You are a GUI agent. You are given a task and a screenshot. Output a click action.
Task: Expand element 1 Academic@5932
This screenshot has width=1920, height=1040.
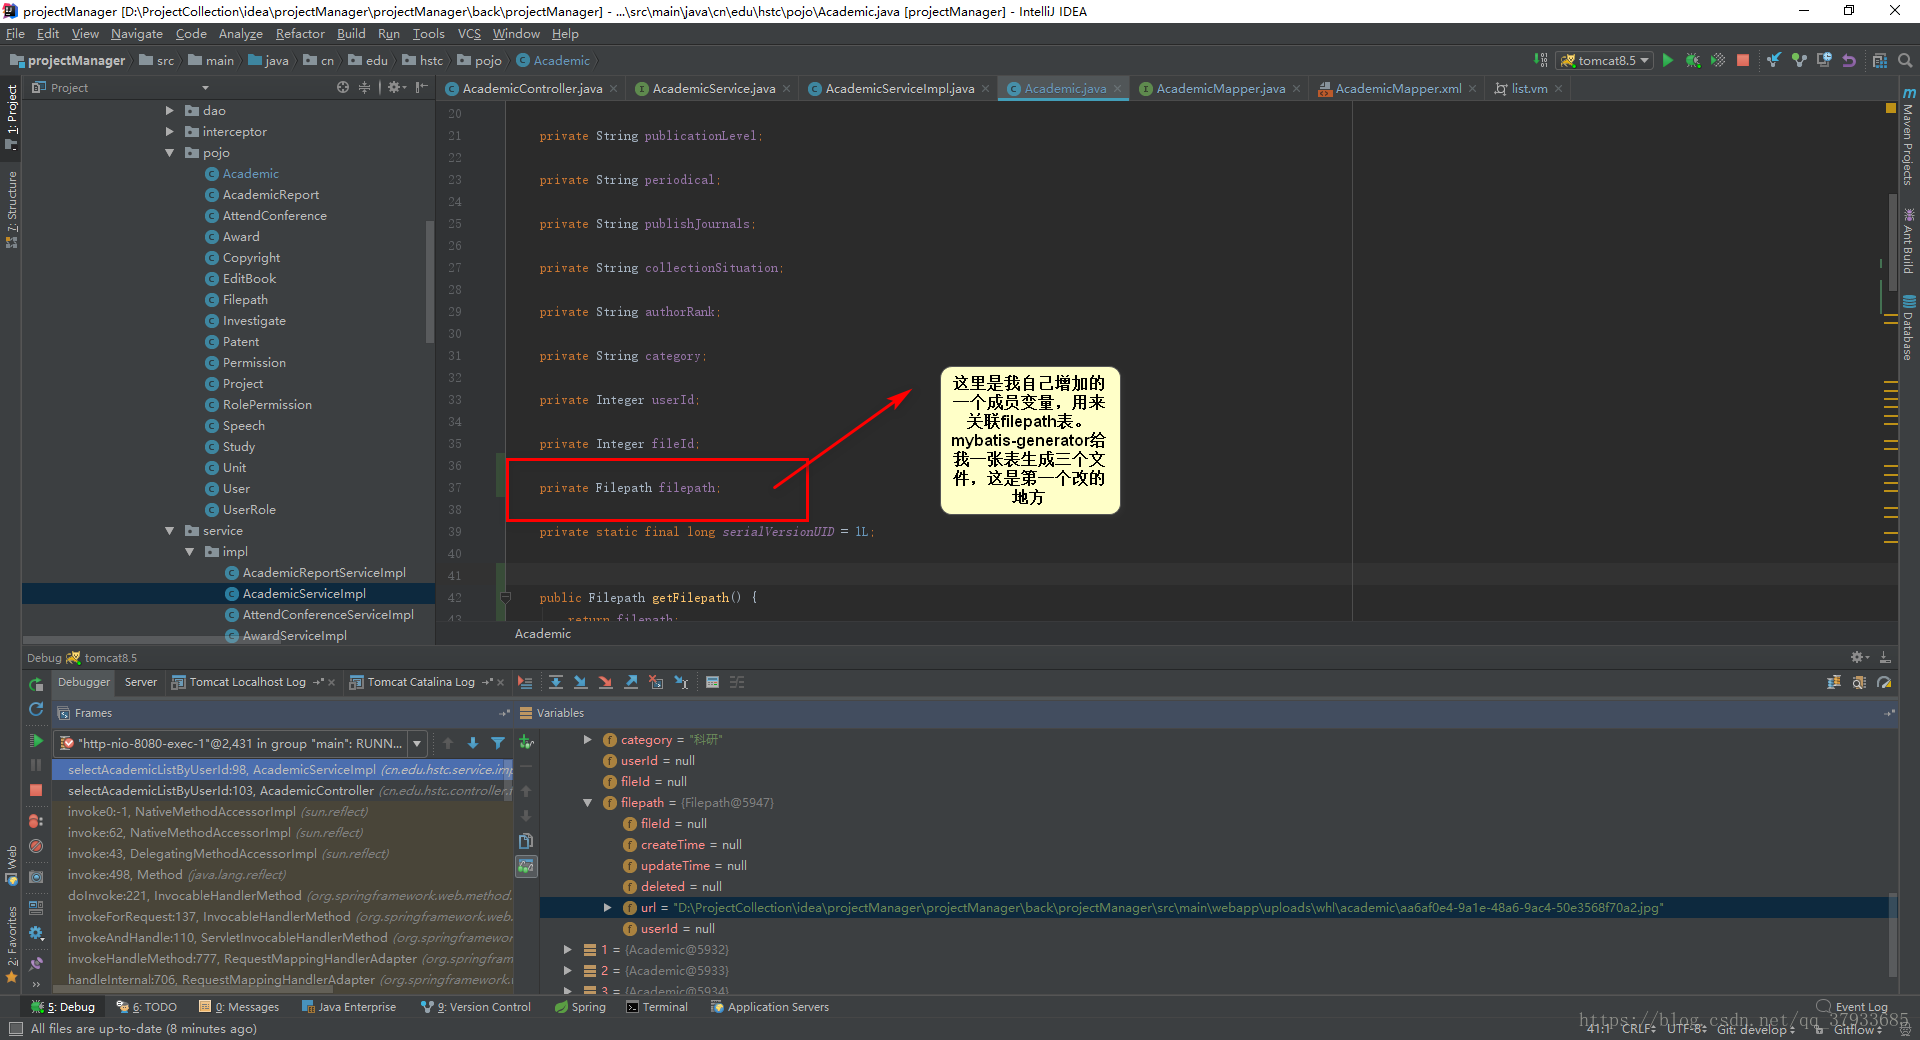point(568,950)
